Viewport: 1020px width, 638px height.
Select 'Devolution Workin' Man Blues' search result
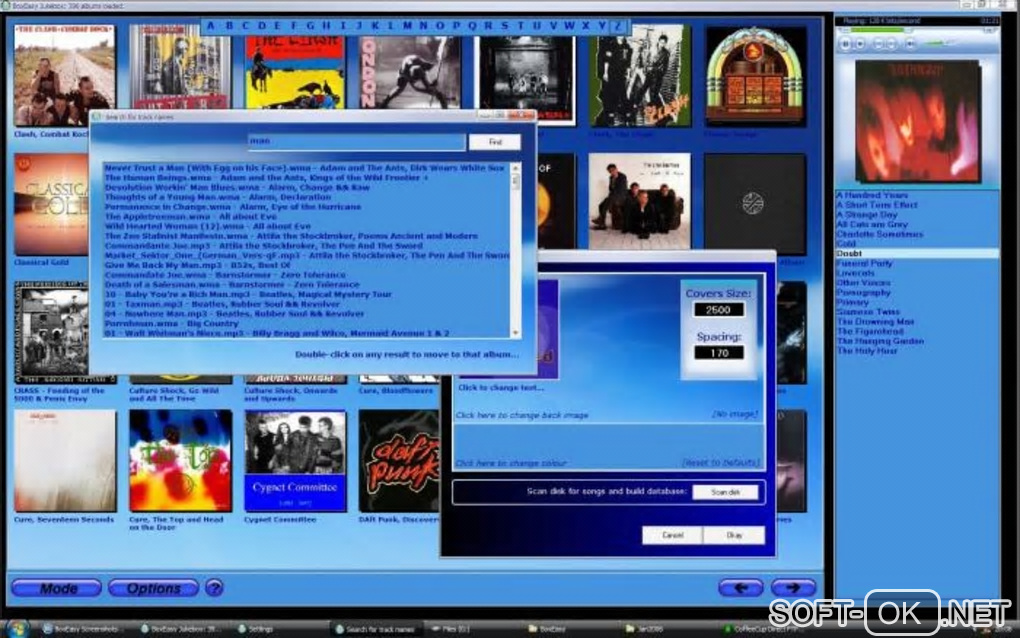[237, 187]
